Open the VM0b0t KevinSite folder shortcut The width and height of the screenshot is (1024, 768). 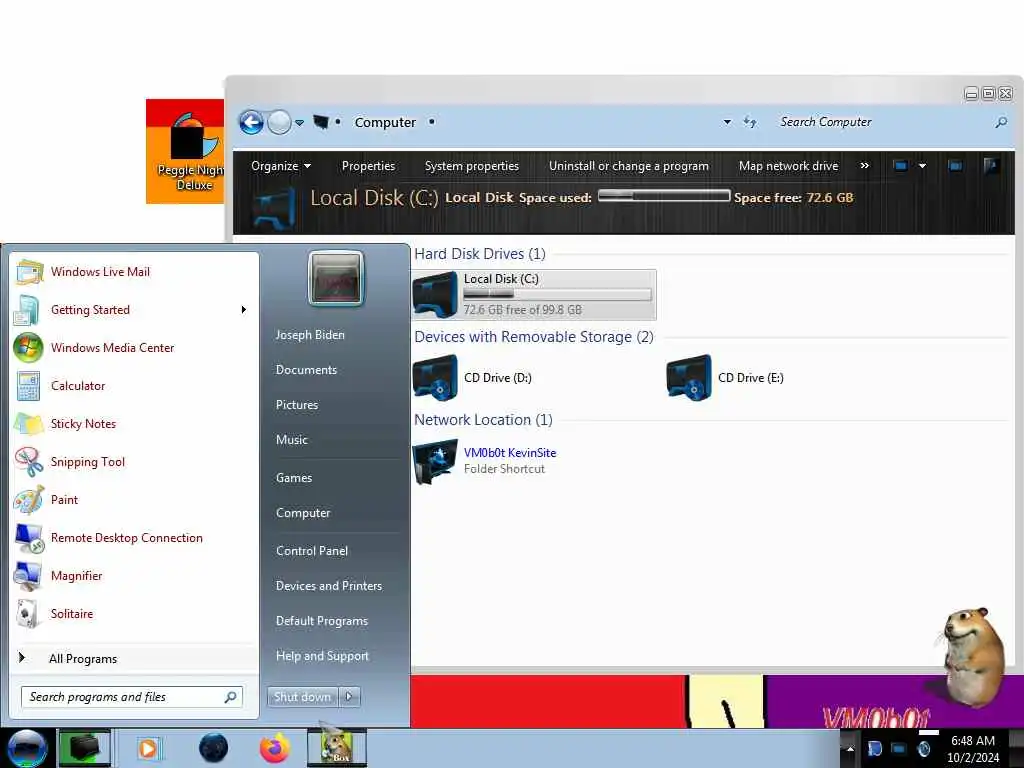coord(485,460)
